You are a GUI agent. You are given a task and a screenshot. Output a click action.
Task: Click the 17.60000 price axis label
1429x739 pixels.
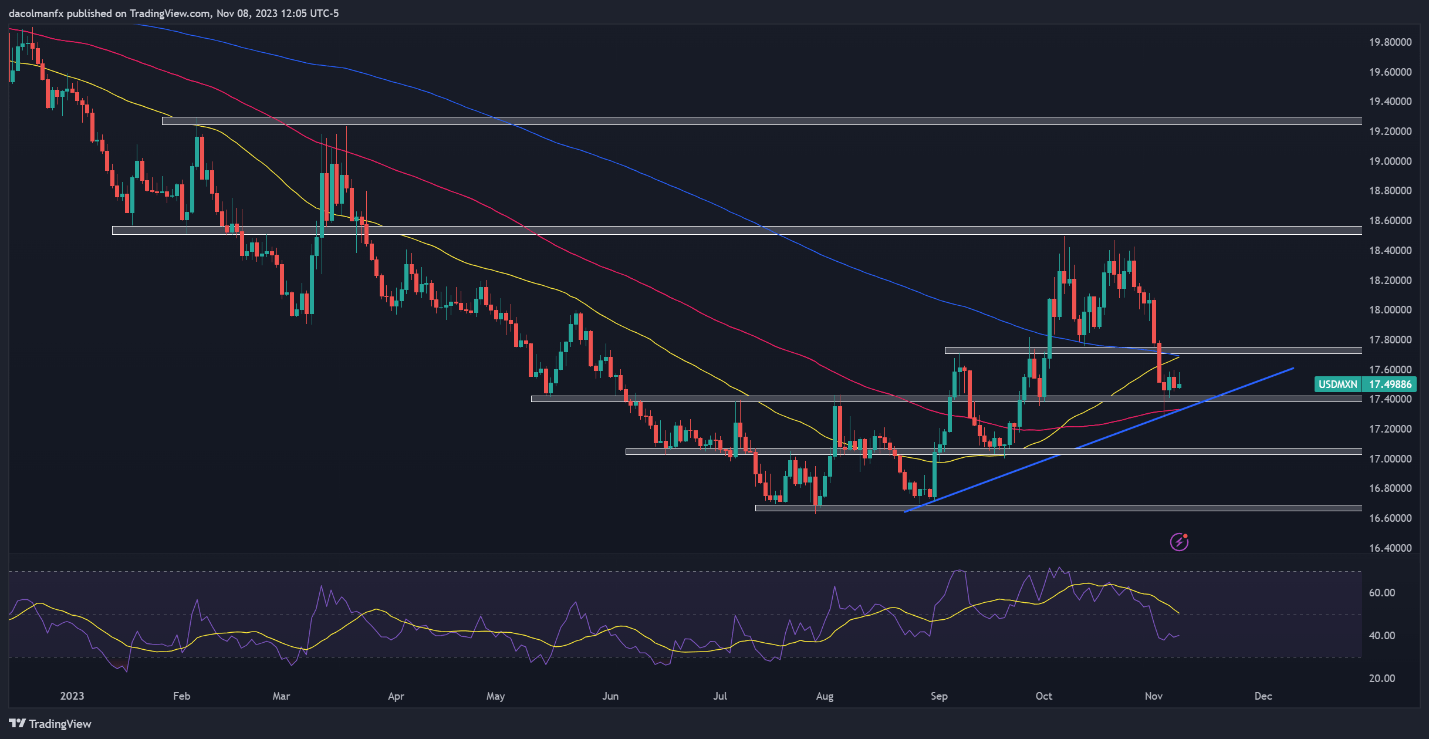click(x=1391, y=370)
